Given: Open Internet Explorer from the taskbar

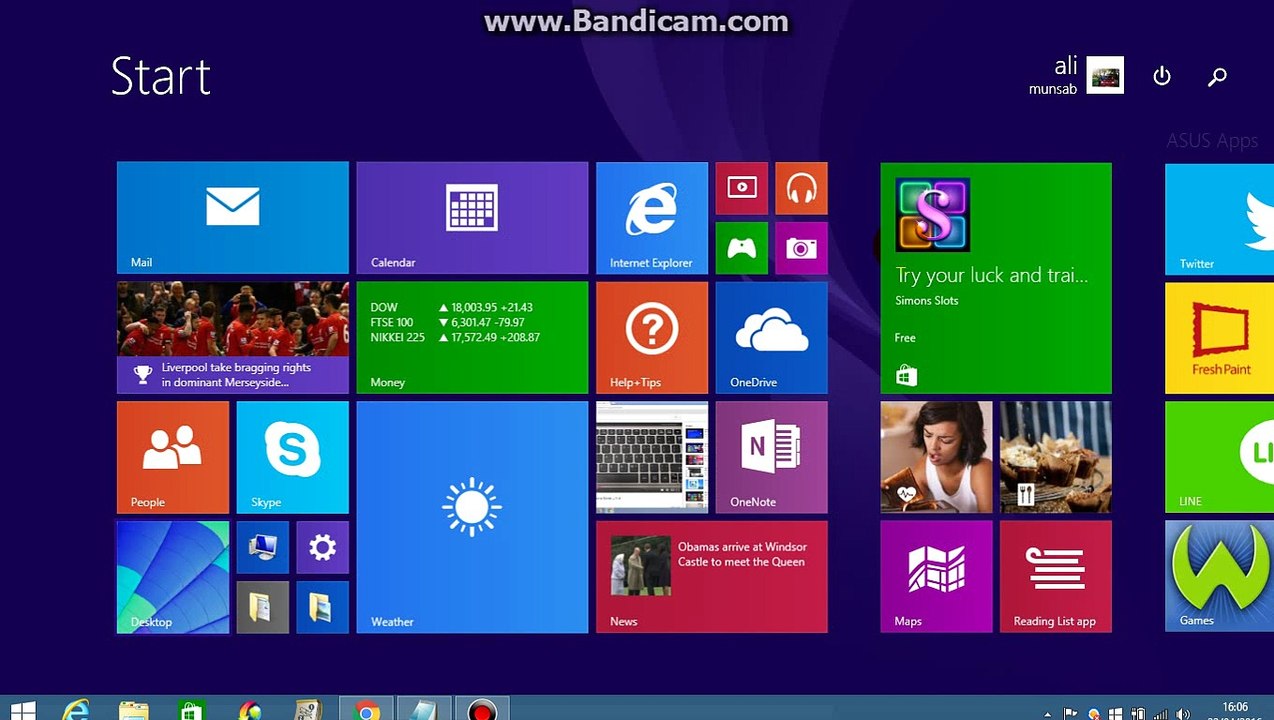Looking at the screenshot, I should [76, 710].
